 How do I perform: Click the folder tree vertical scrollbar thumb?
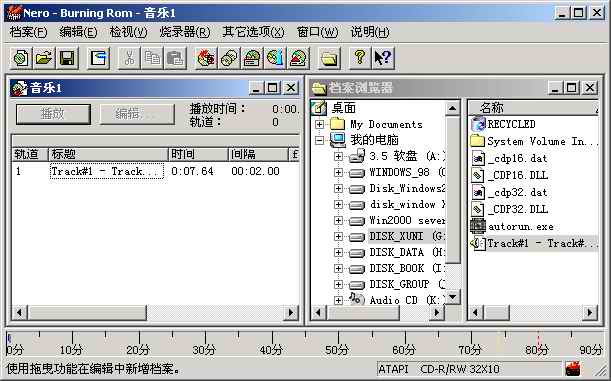452,189
